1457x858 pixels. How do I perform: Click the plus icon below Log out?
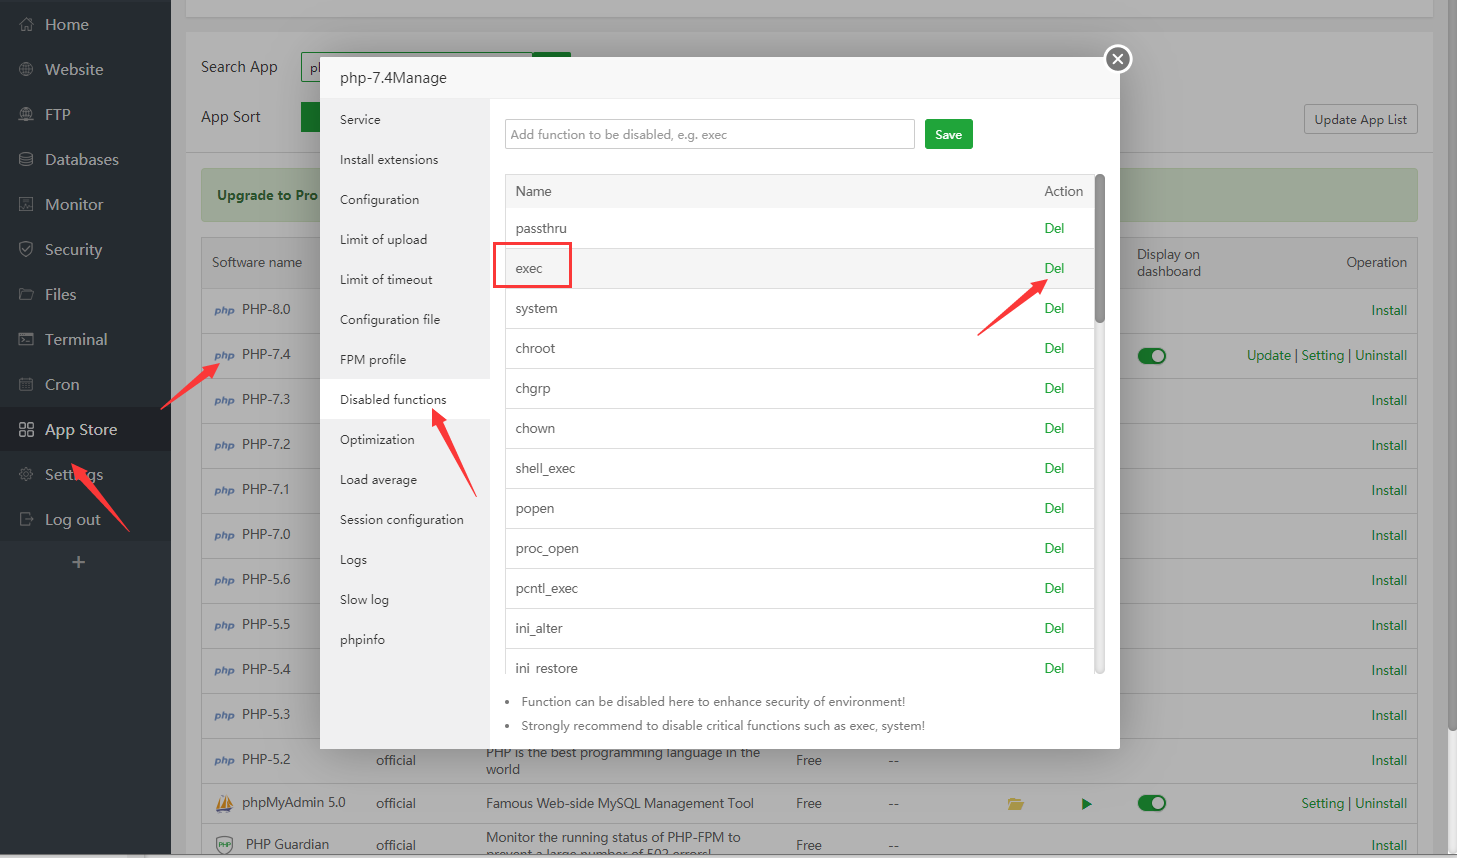pos(79,562)
